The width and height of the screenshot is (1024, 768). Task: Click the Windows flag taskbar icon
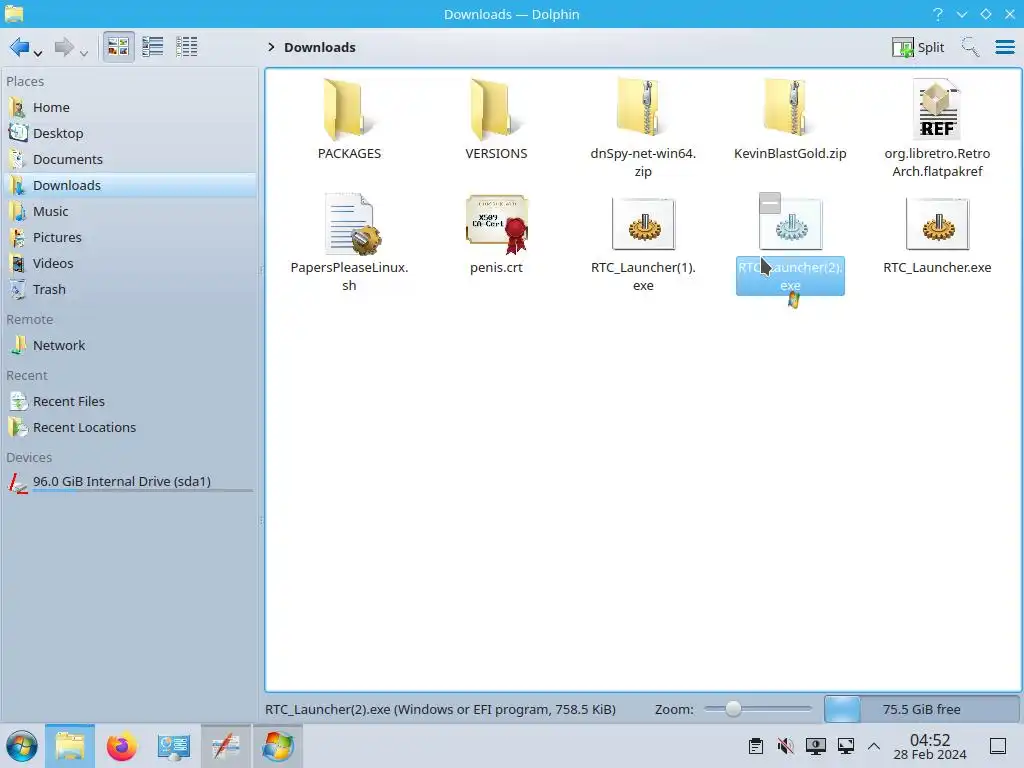pos(278,746)
